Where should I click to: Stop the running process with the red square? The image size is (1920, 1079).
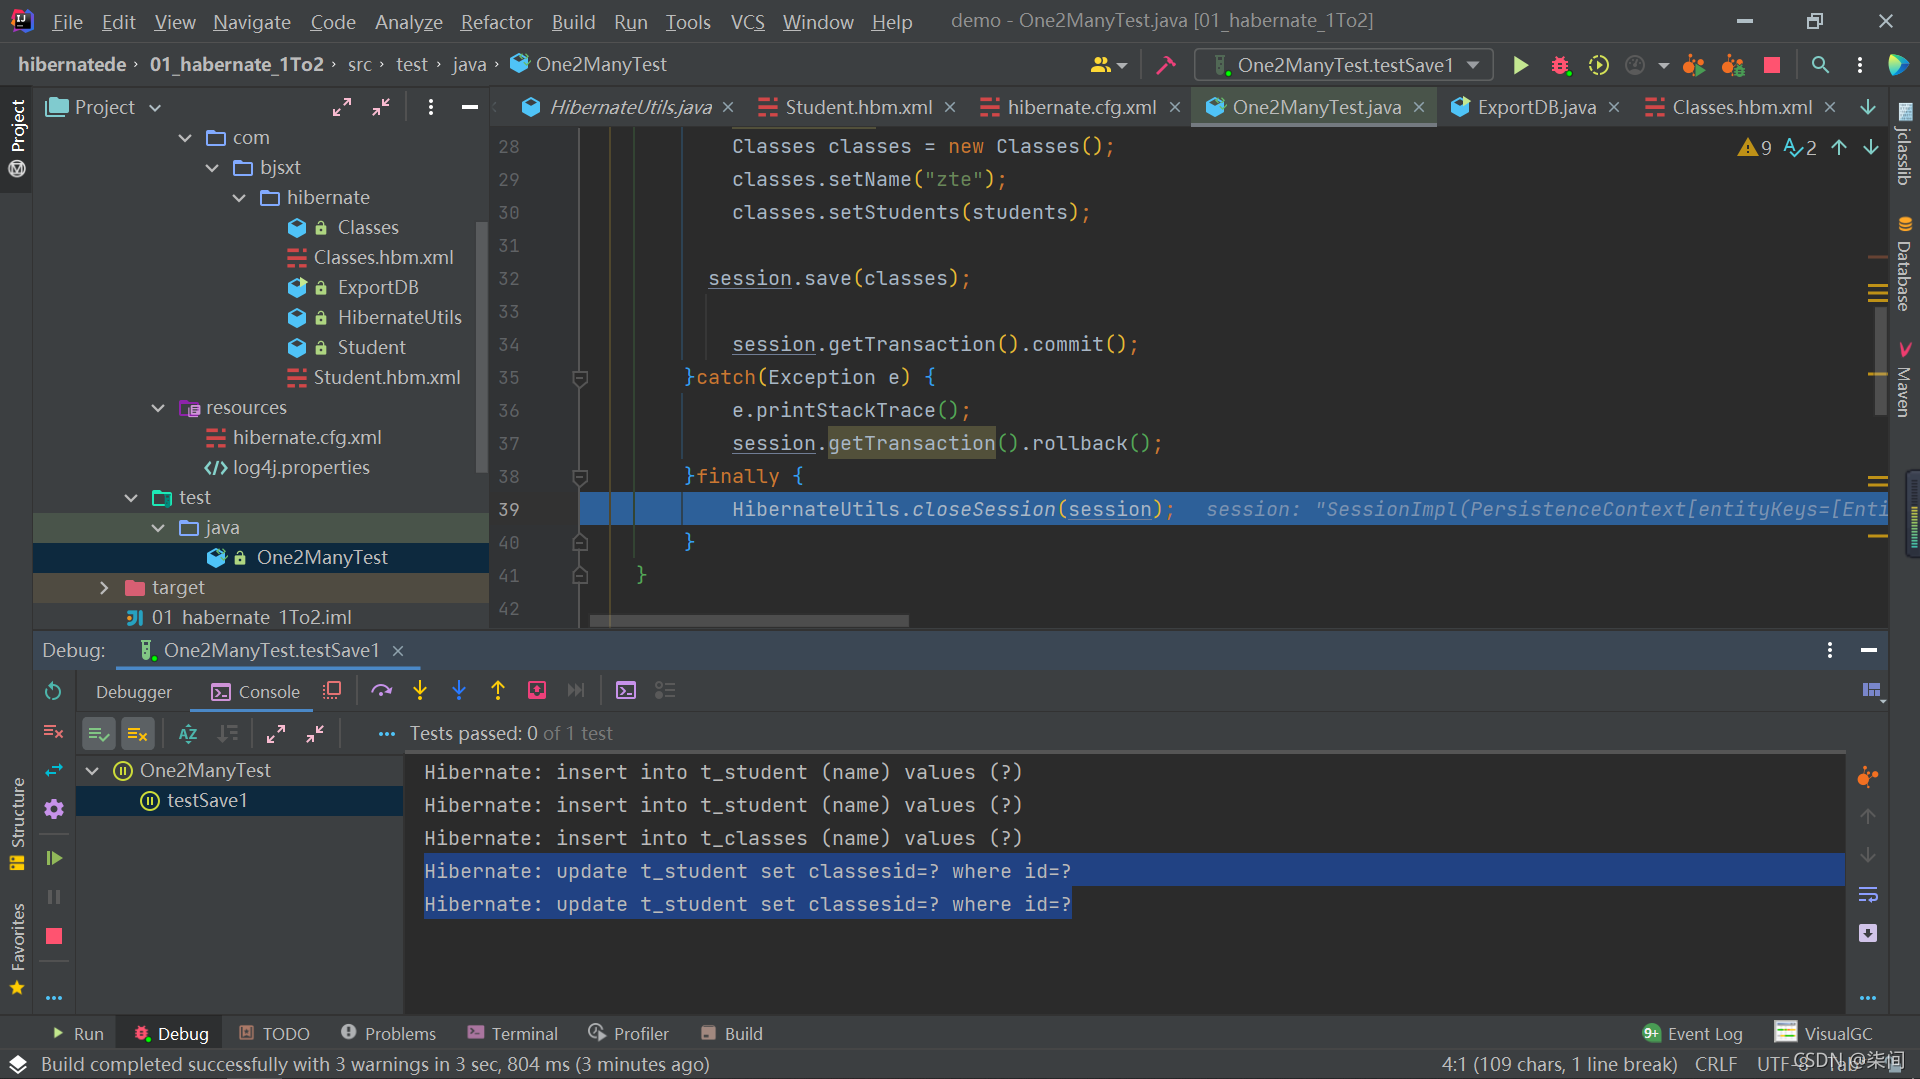(1772, 65)
